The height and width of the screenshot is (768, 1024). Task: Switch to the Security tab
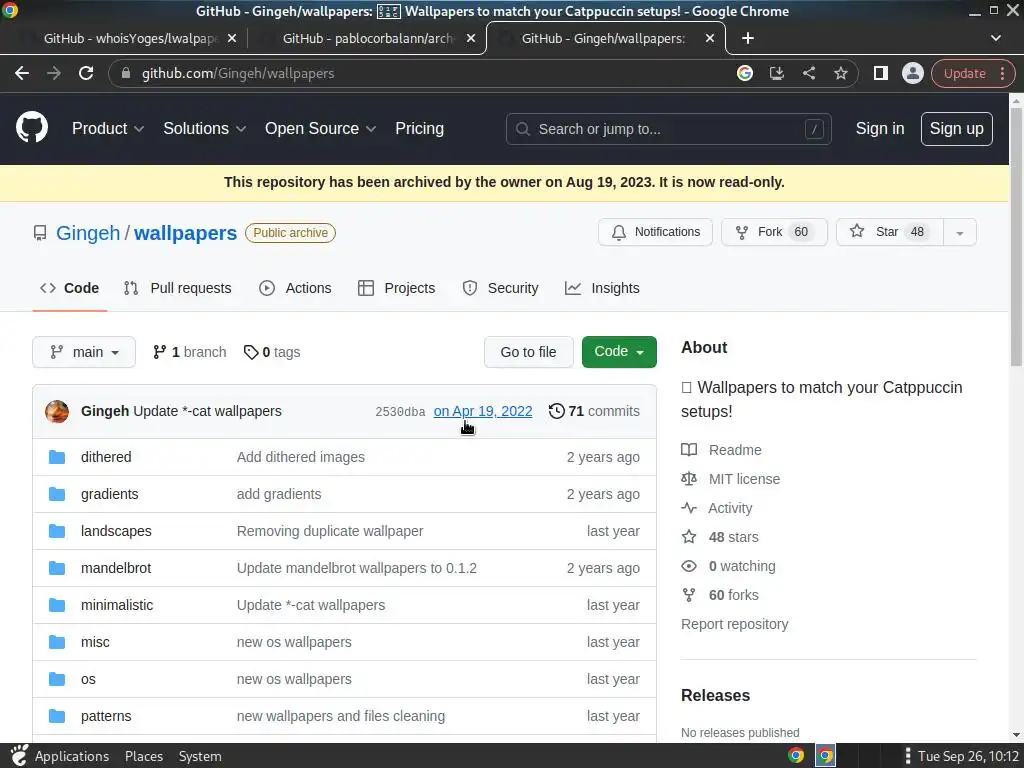tap(500, 288)
